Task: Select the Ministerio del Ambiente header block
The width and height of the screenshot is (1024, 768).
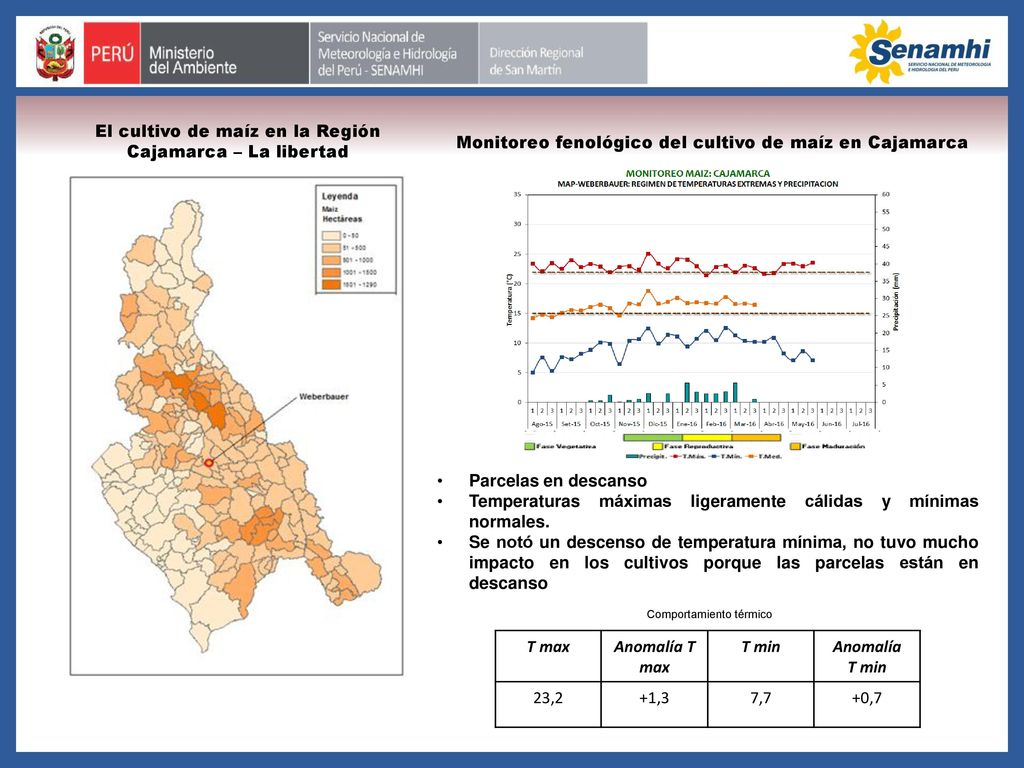Action: click(225, 53)
